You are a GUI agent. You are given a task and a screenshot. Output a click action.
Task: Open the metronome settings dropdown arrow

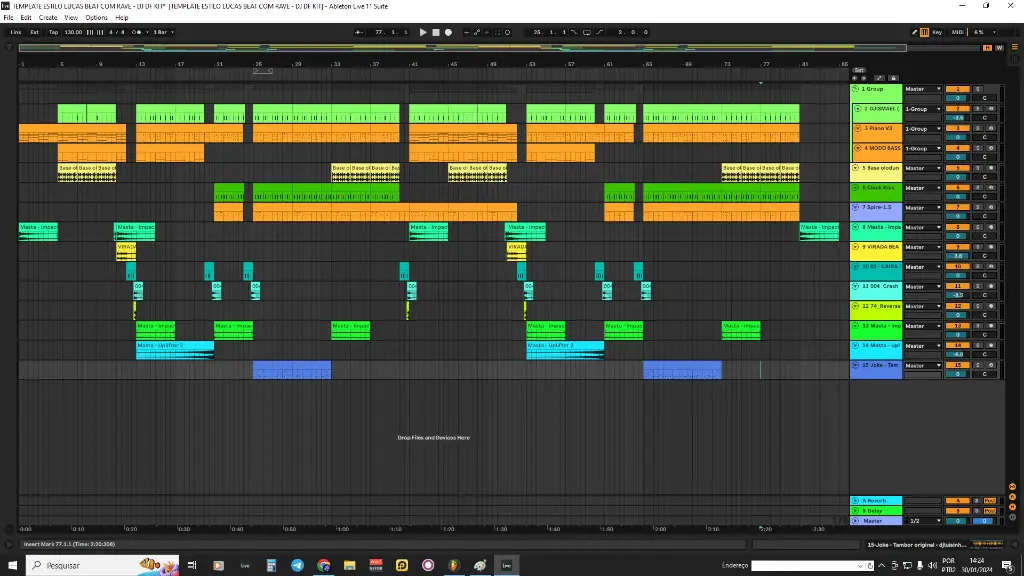point(147,32)
